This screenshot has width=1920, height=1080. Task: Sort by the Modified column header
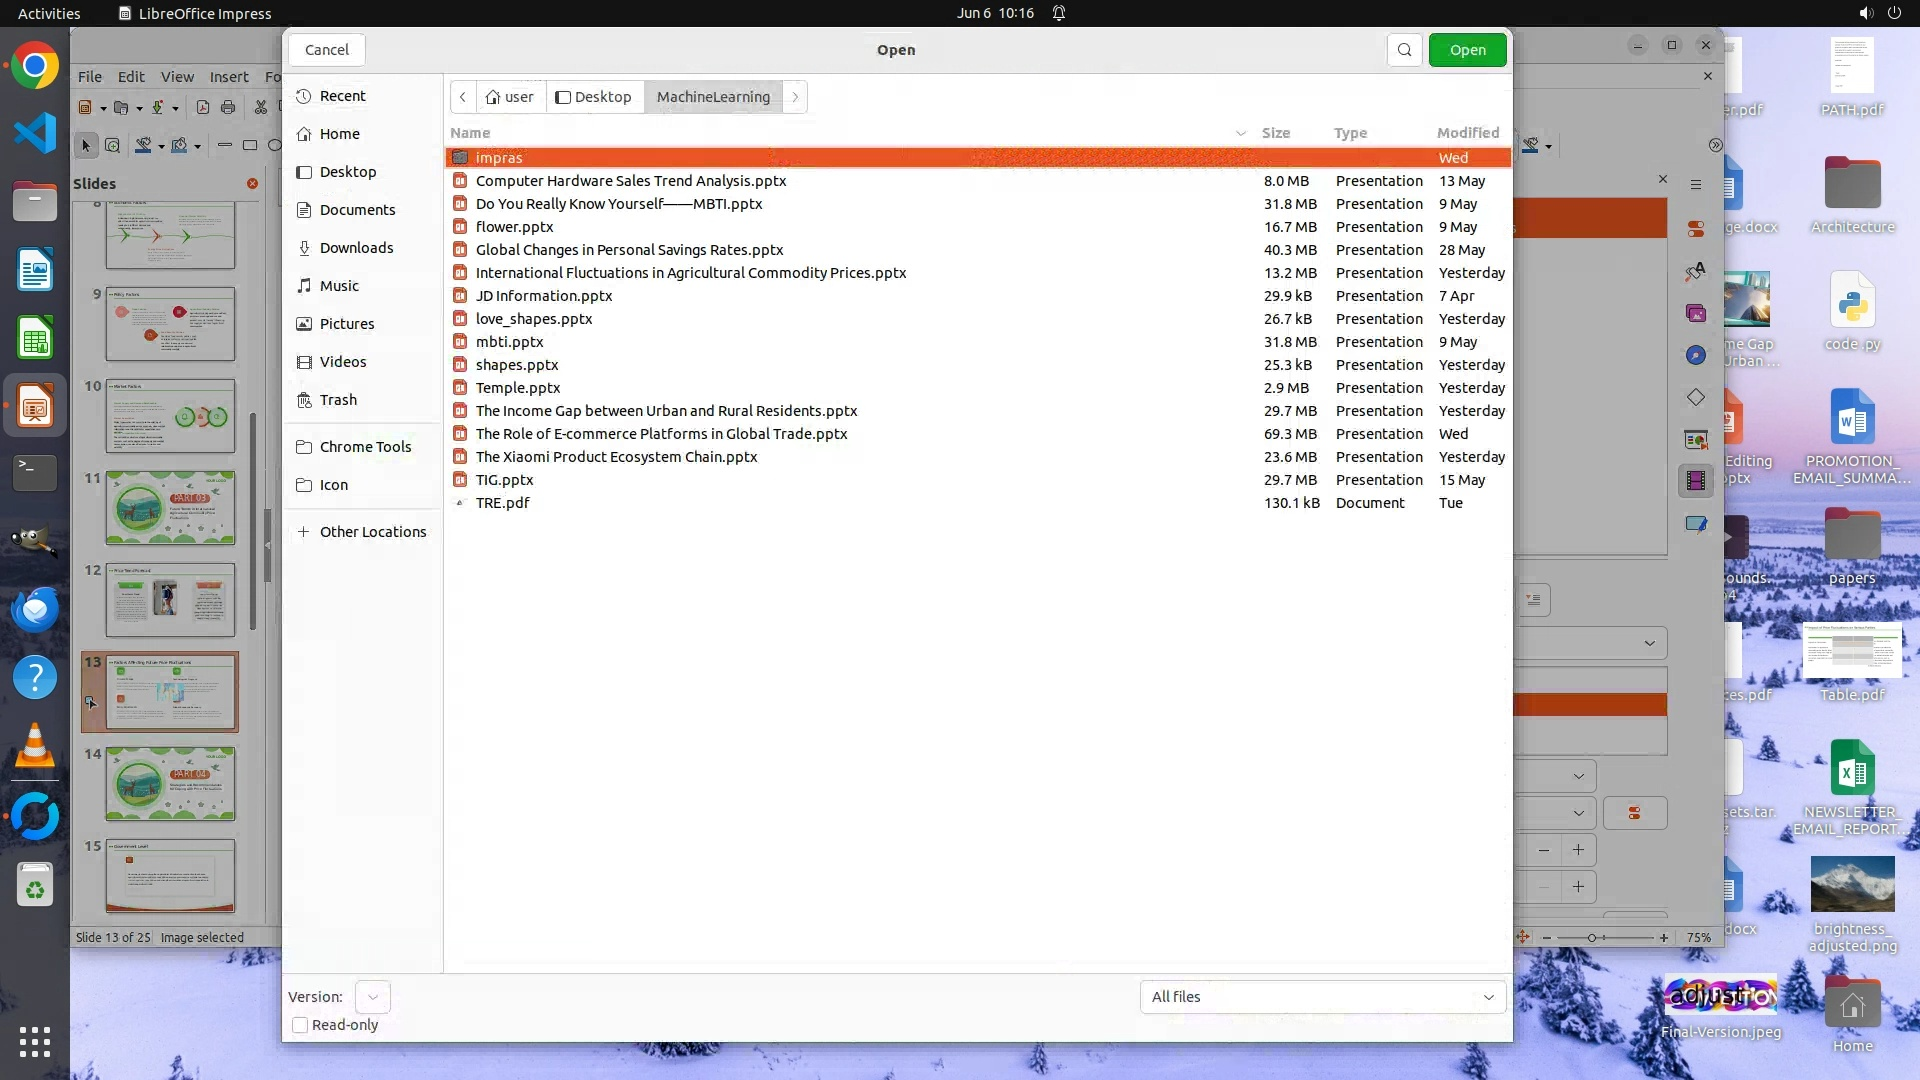1467,133
